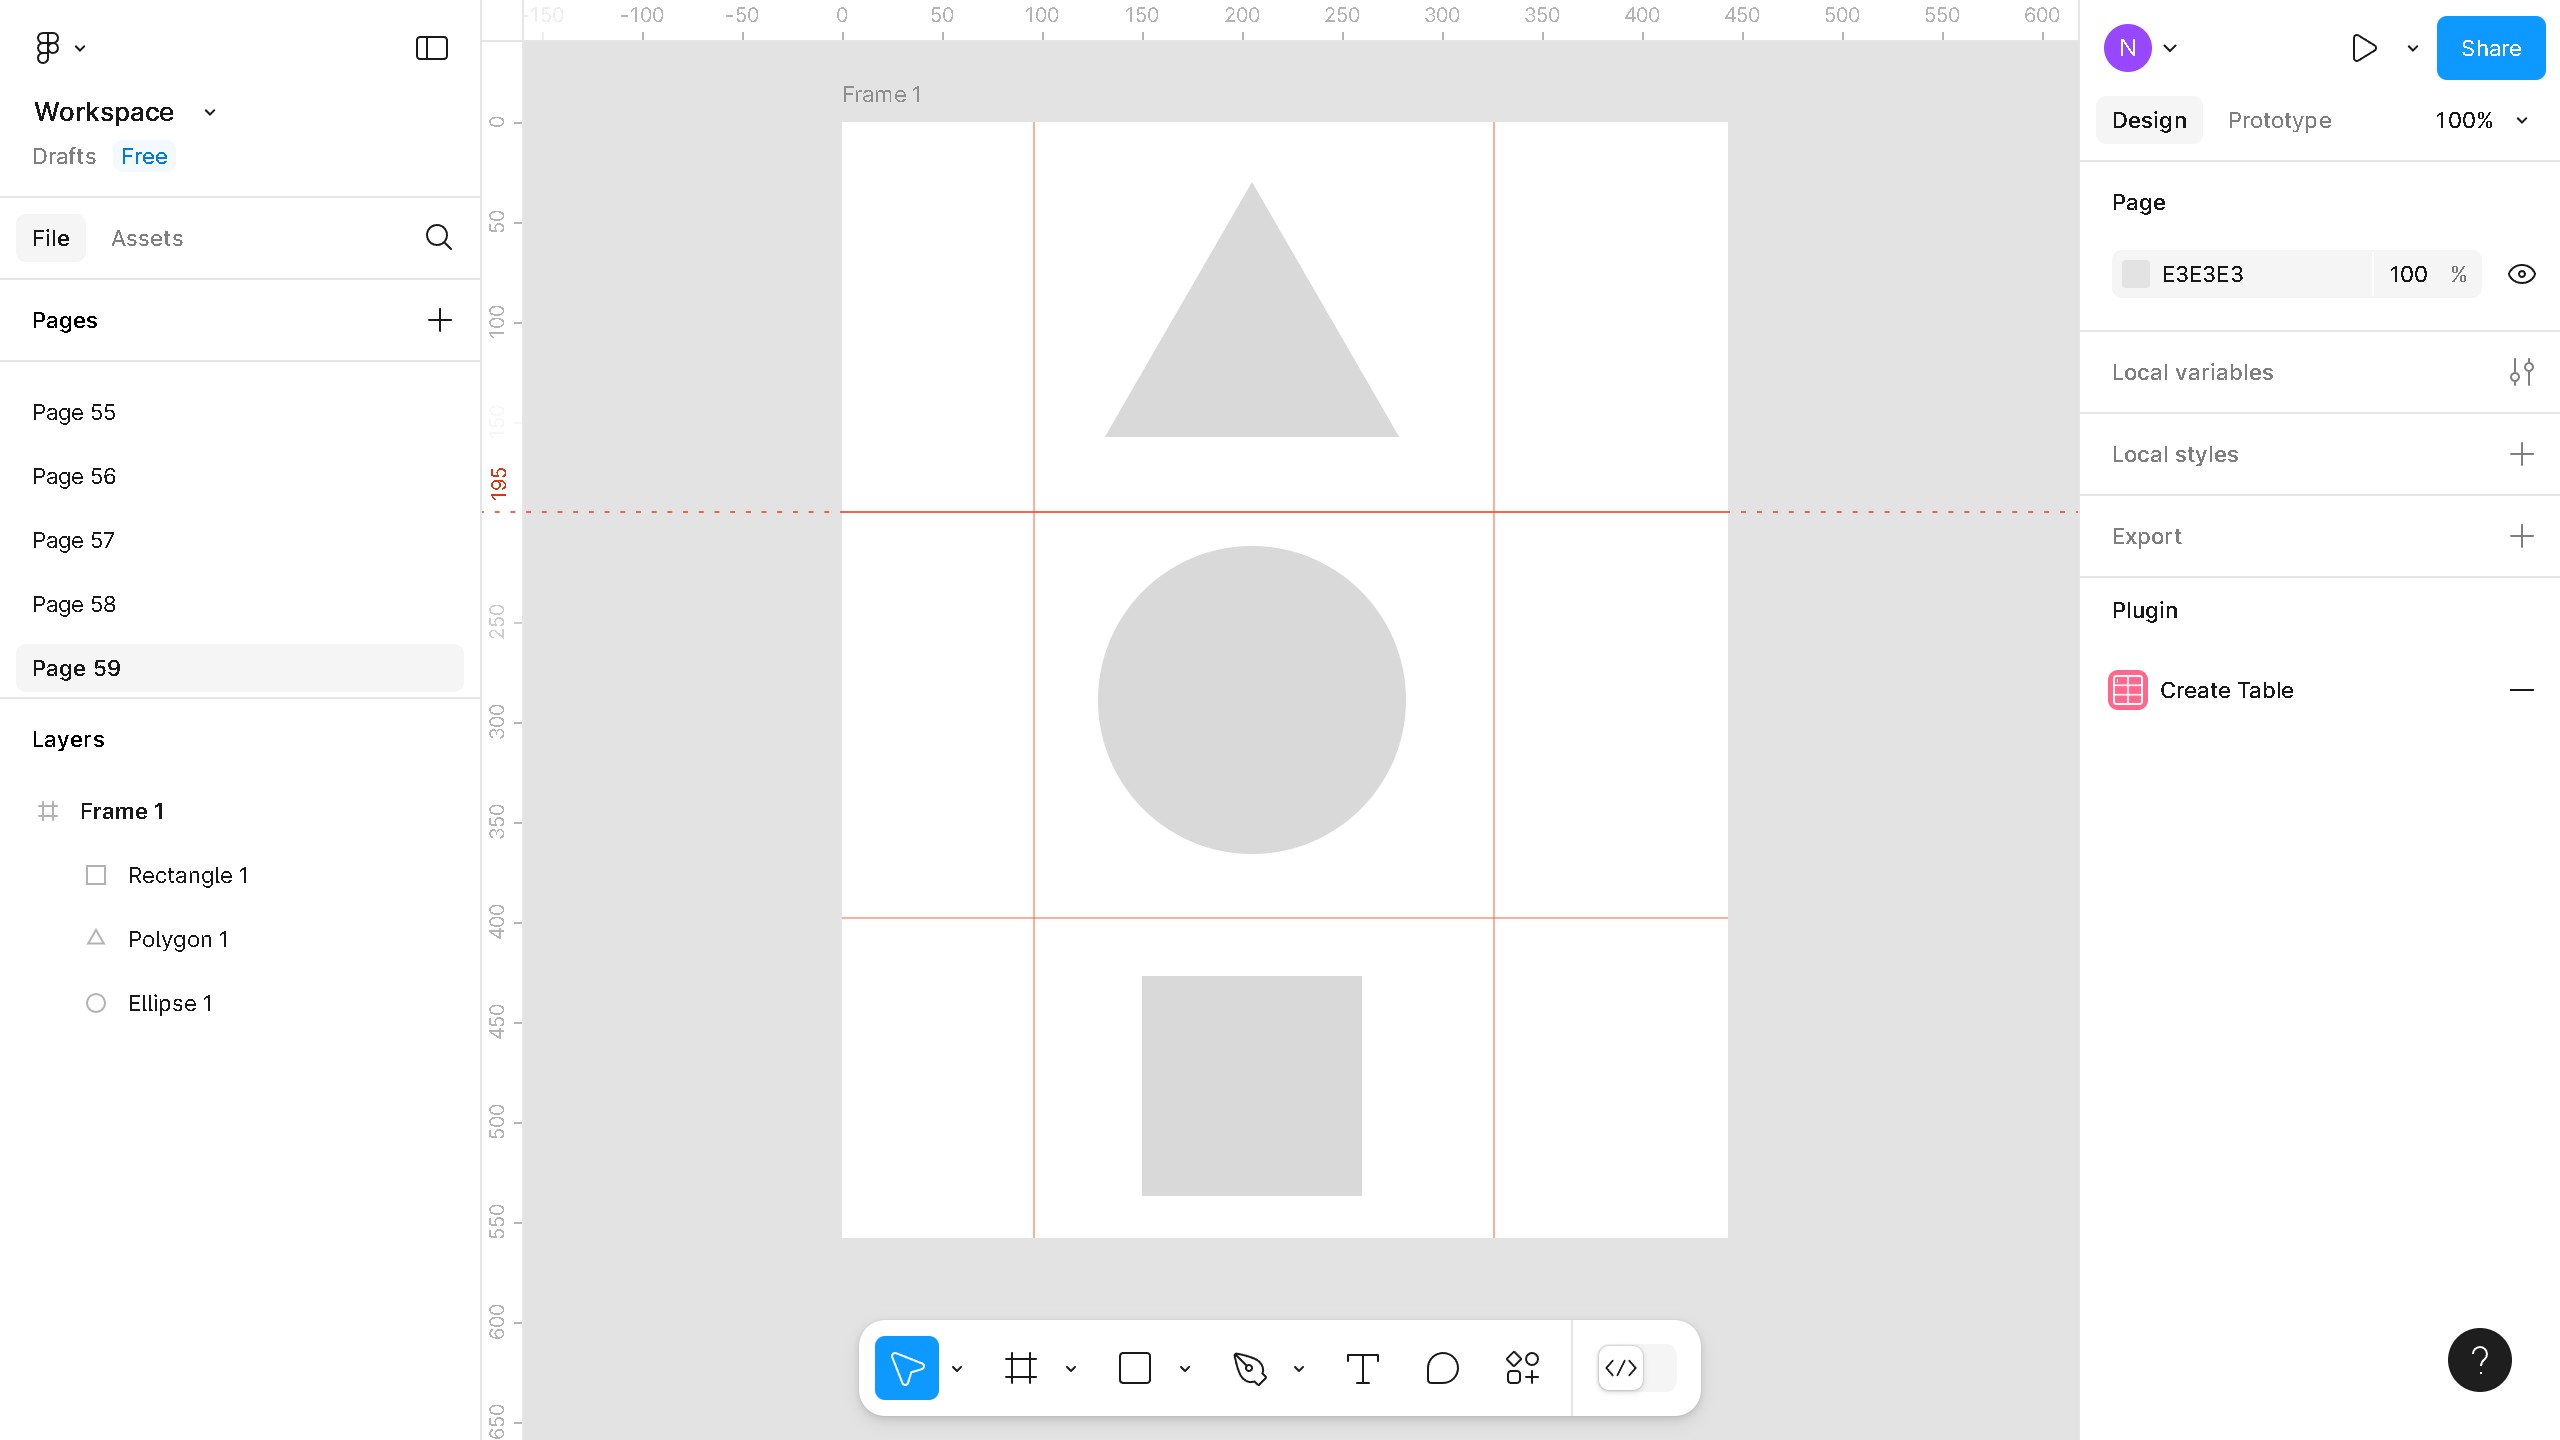Screen dimensions: 2560x1440
Task: Expand the Workspace dropdown
Action: pos(209,111)
